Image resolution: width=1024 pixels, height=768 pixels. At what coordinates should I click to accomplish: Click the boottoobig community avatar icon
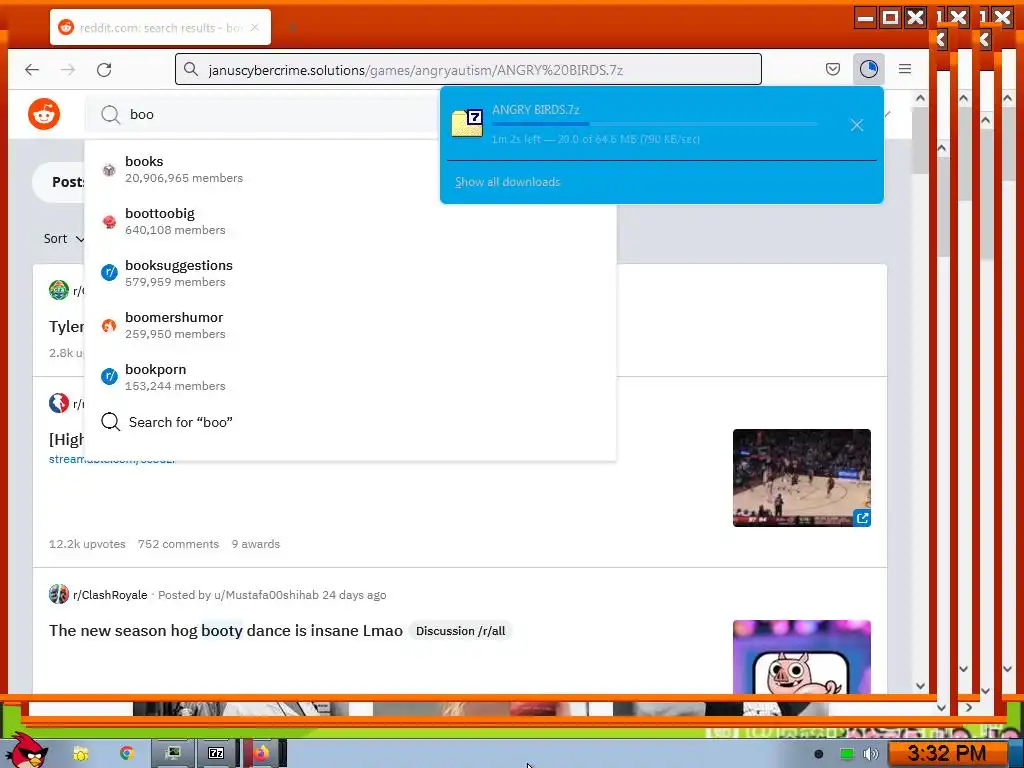click(x=109, y=222)
